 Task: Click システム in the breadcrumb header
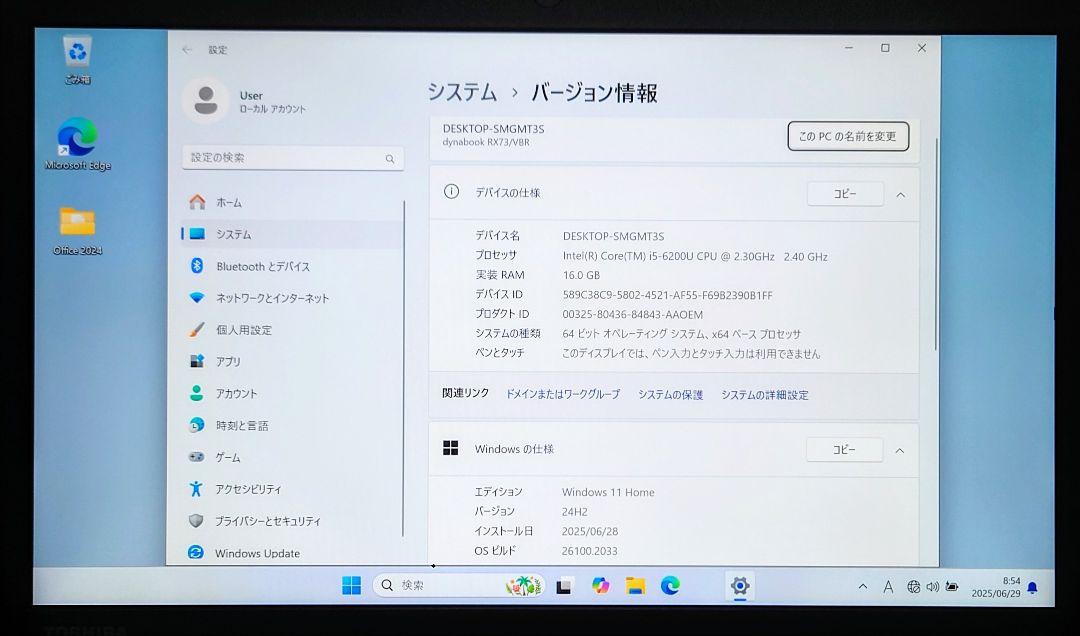[x=462, y=92]
